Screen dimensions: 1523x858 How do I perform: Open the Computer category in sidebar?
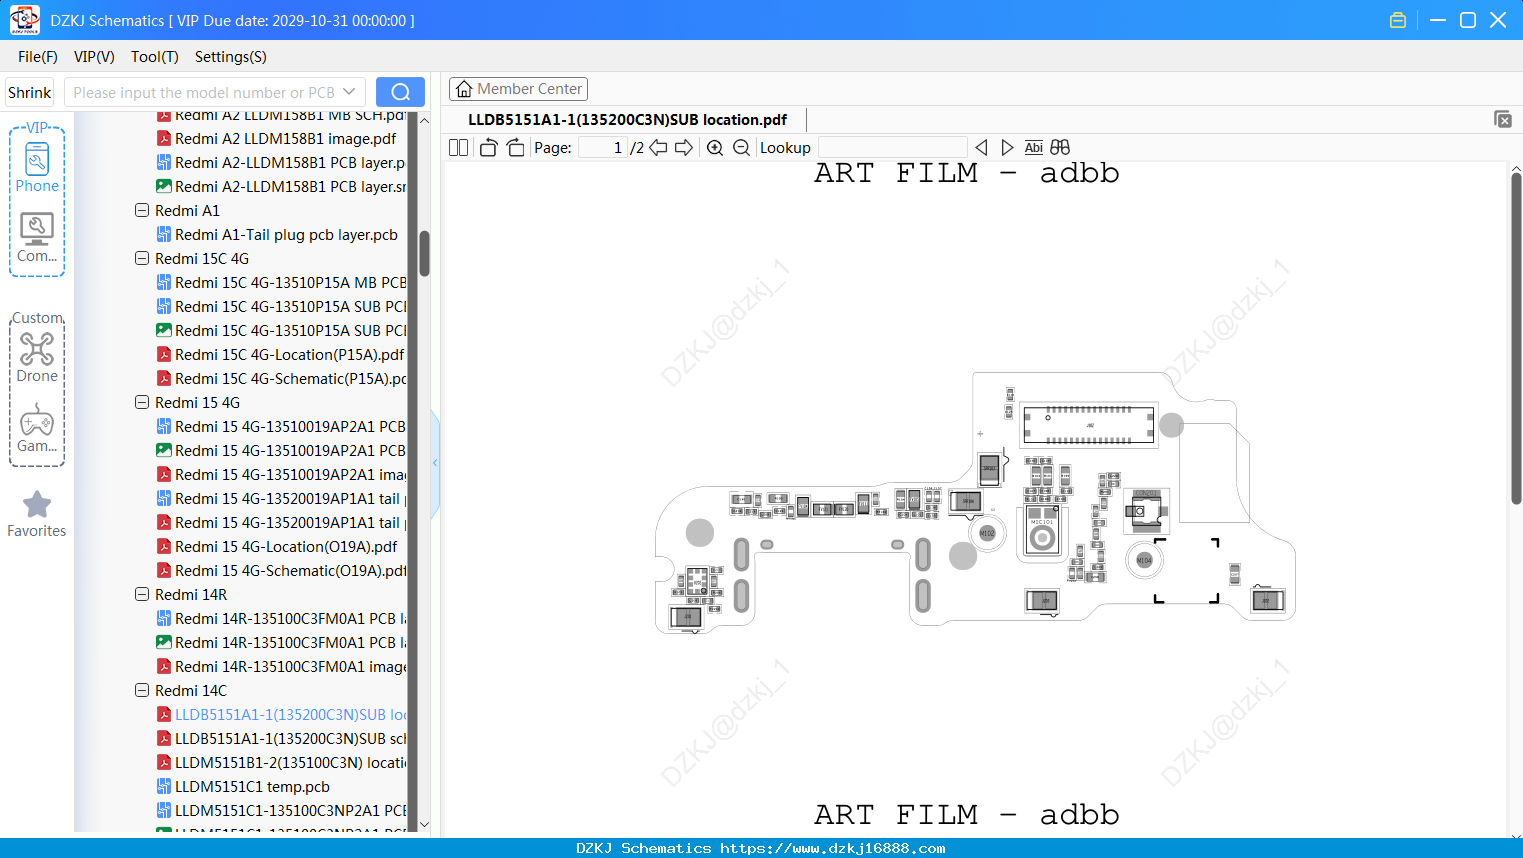pos(37,238)
